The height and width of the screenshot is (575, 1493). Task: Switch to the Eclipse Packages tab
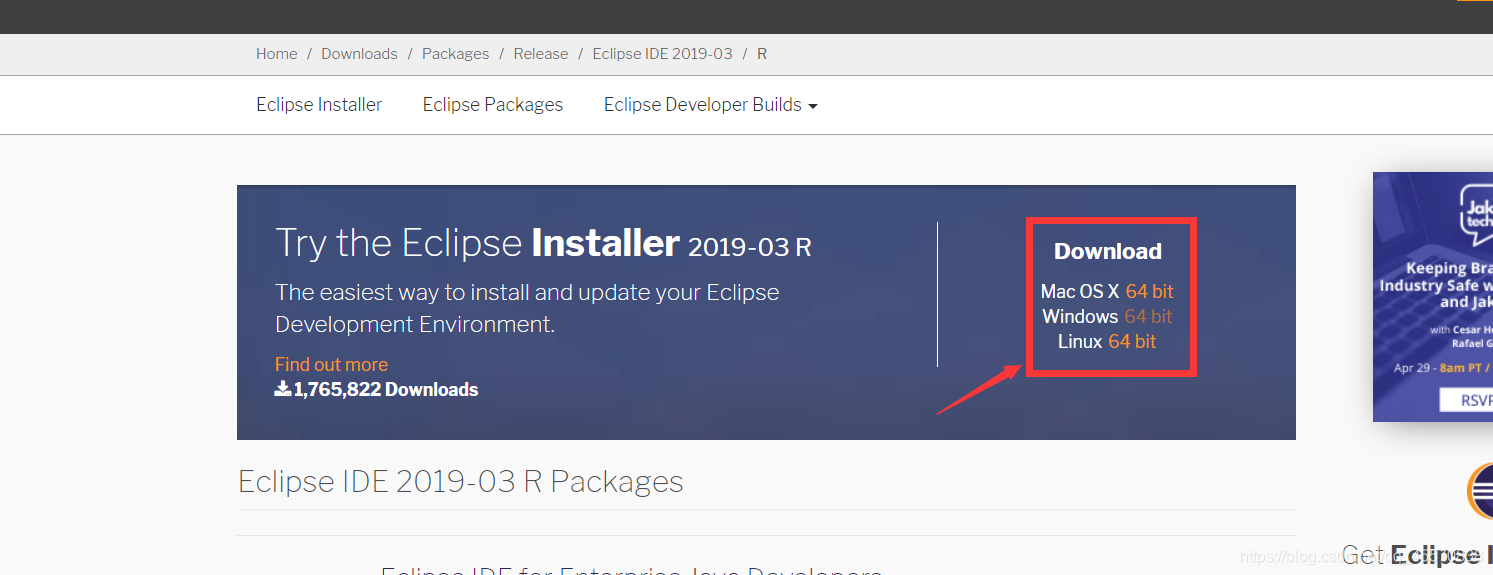pyautogui.click(x=493, y=105)
